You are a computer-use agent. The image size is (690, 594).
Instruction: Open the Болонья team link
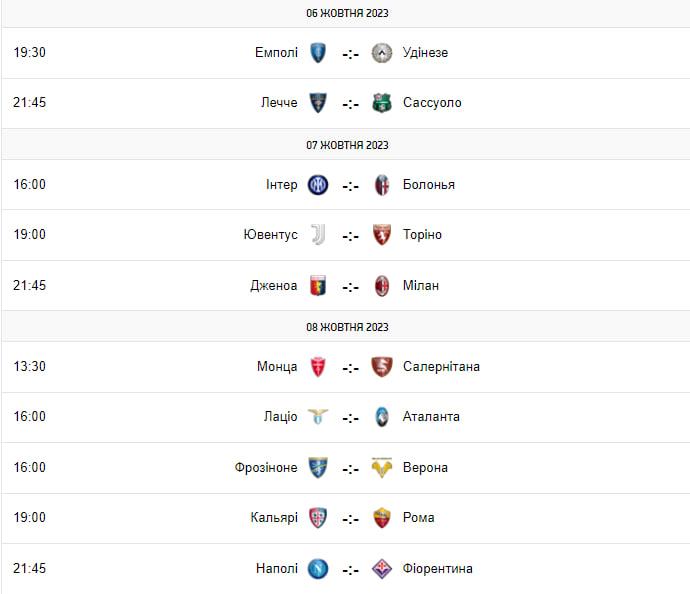click(429, 185)
